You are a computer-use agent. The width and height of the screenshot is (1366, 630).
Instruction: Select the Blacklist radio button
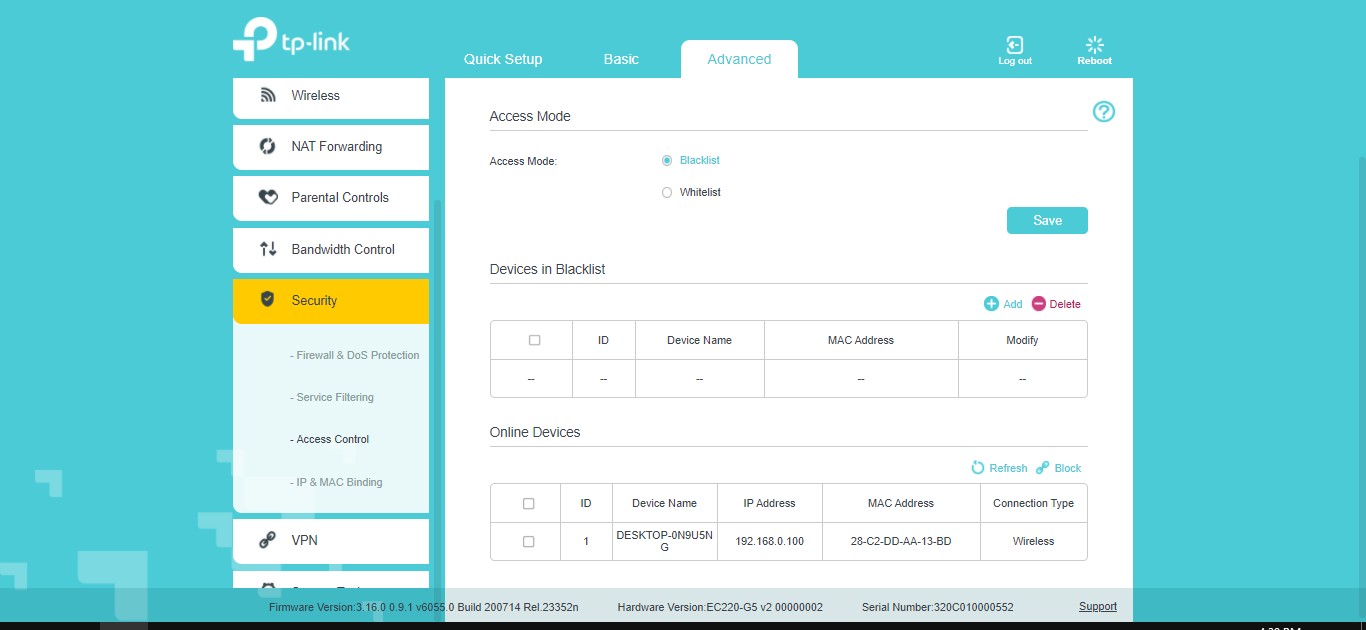pyautogui.click(x=667, y=160)
